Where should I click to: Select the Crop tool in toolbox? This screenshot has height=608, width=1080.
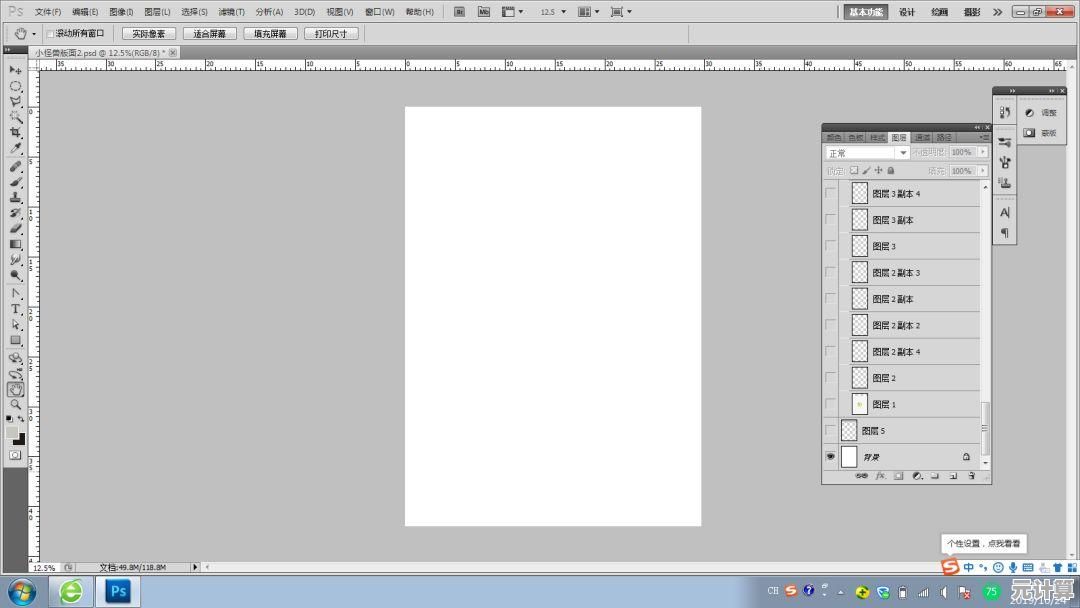[15, 132]
